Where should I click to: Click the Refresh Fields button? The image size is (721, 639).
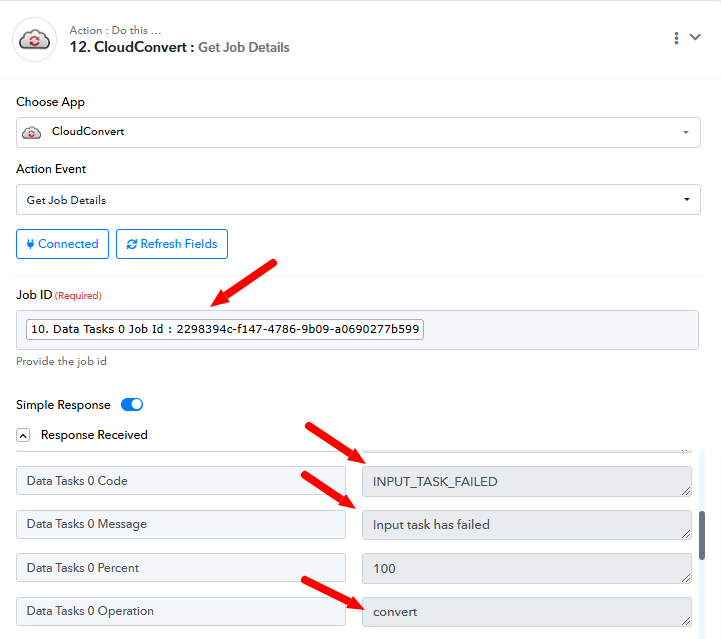(172, 244)
